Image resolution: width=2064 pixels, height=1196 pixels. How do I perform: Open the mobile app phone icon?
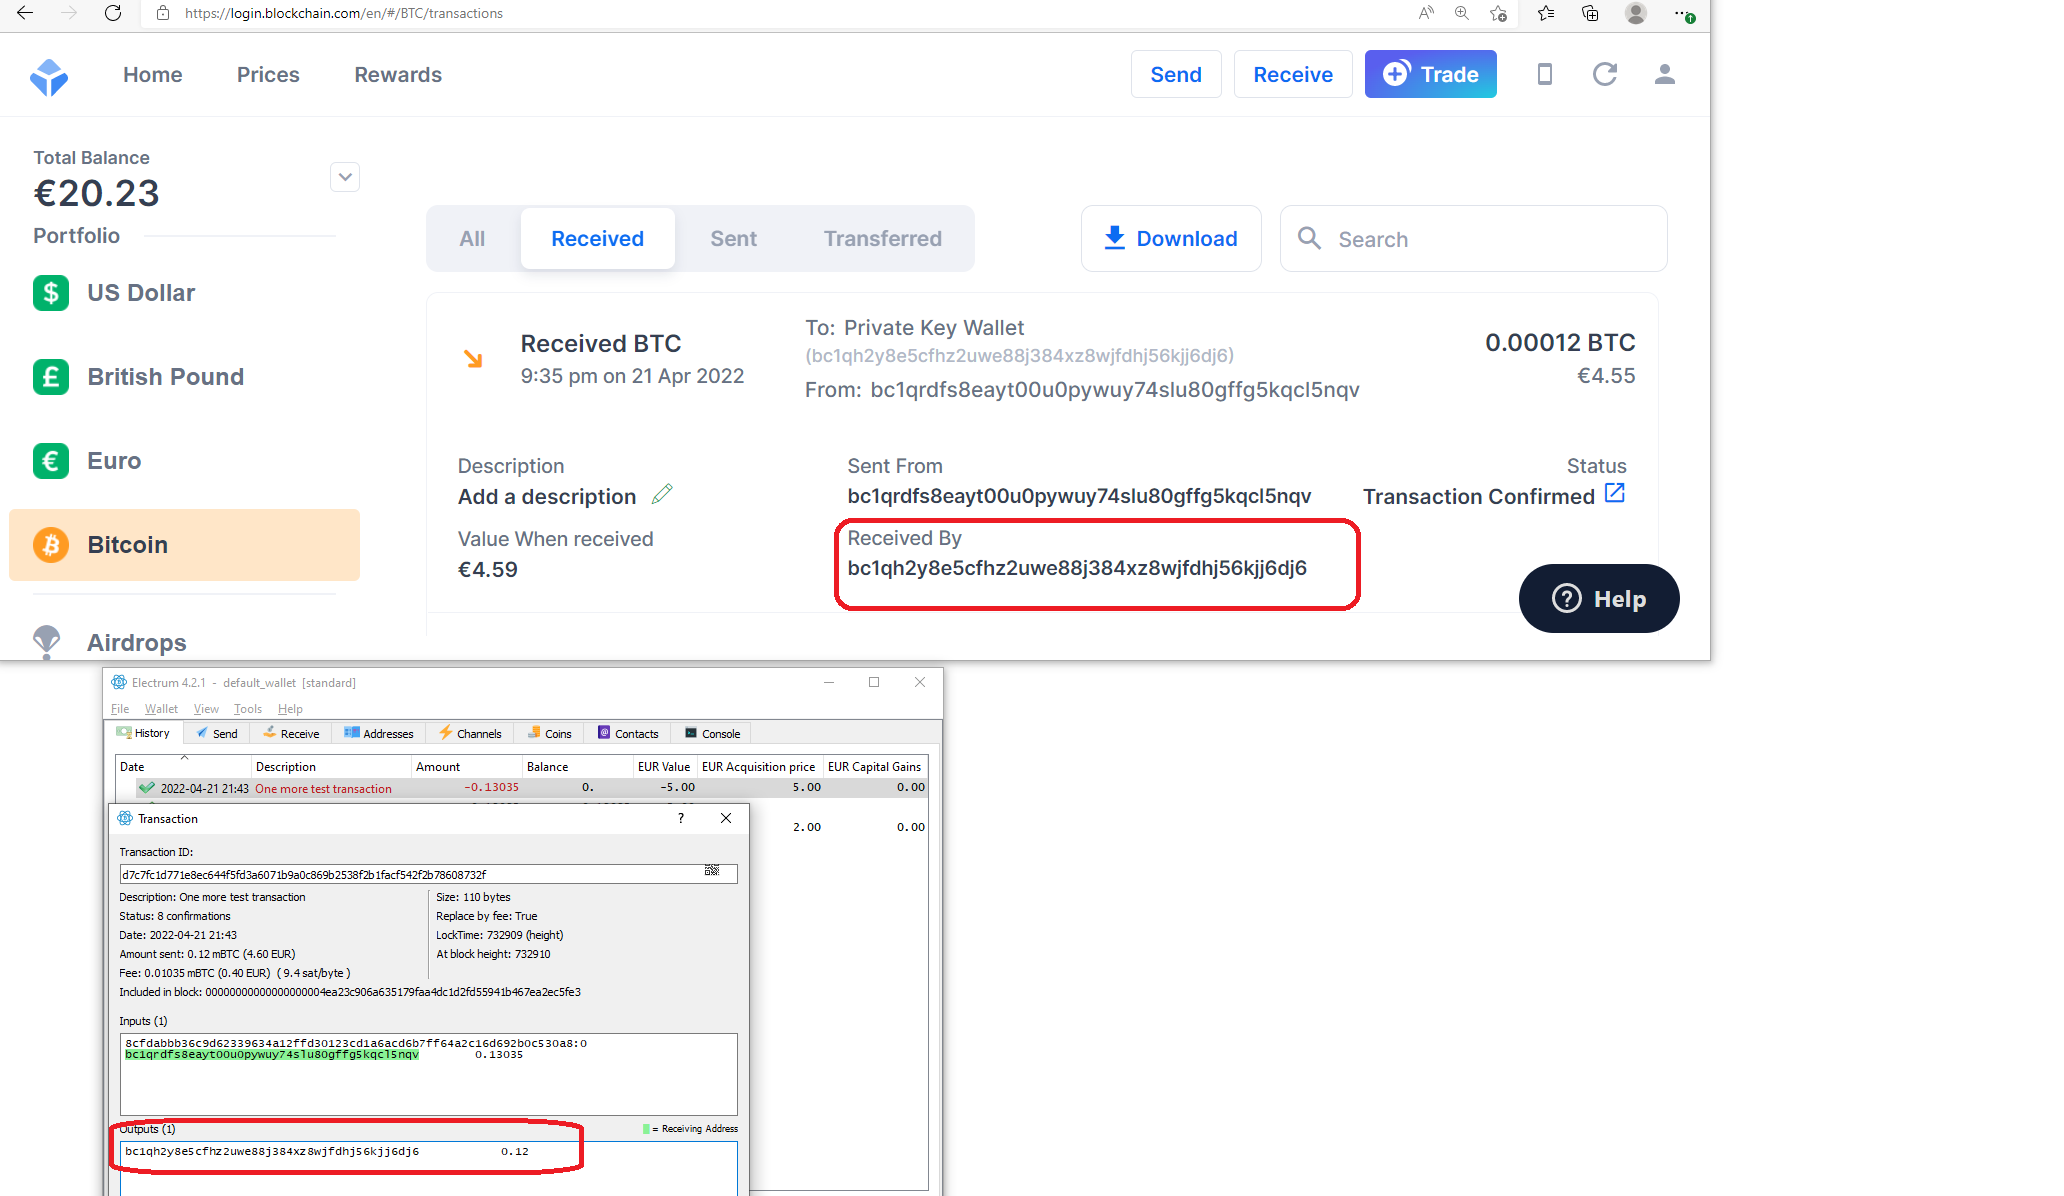click(1544, 75)
